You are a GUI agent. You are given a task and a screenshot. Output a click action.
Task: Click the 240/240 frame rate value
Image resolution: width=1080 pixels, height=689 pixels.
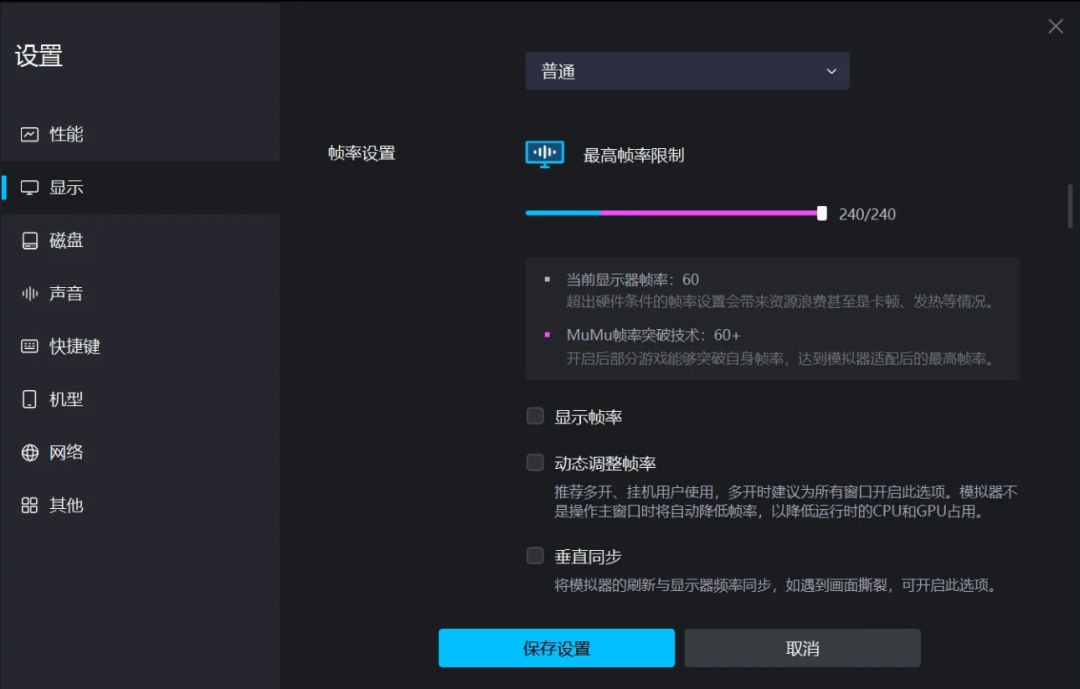867,214
